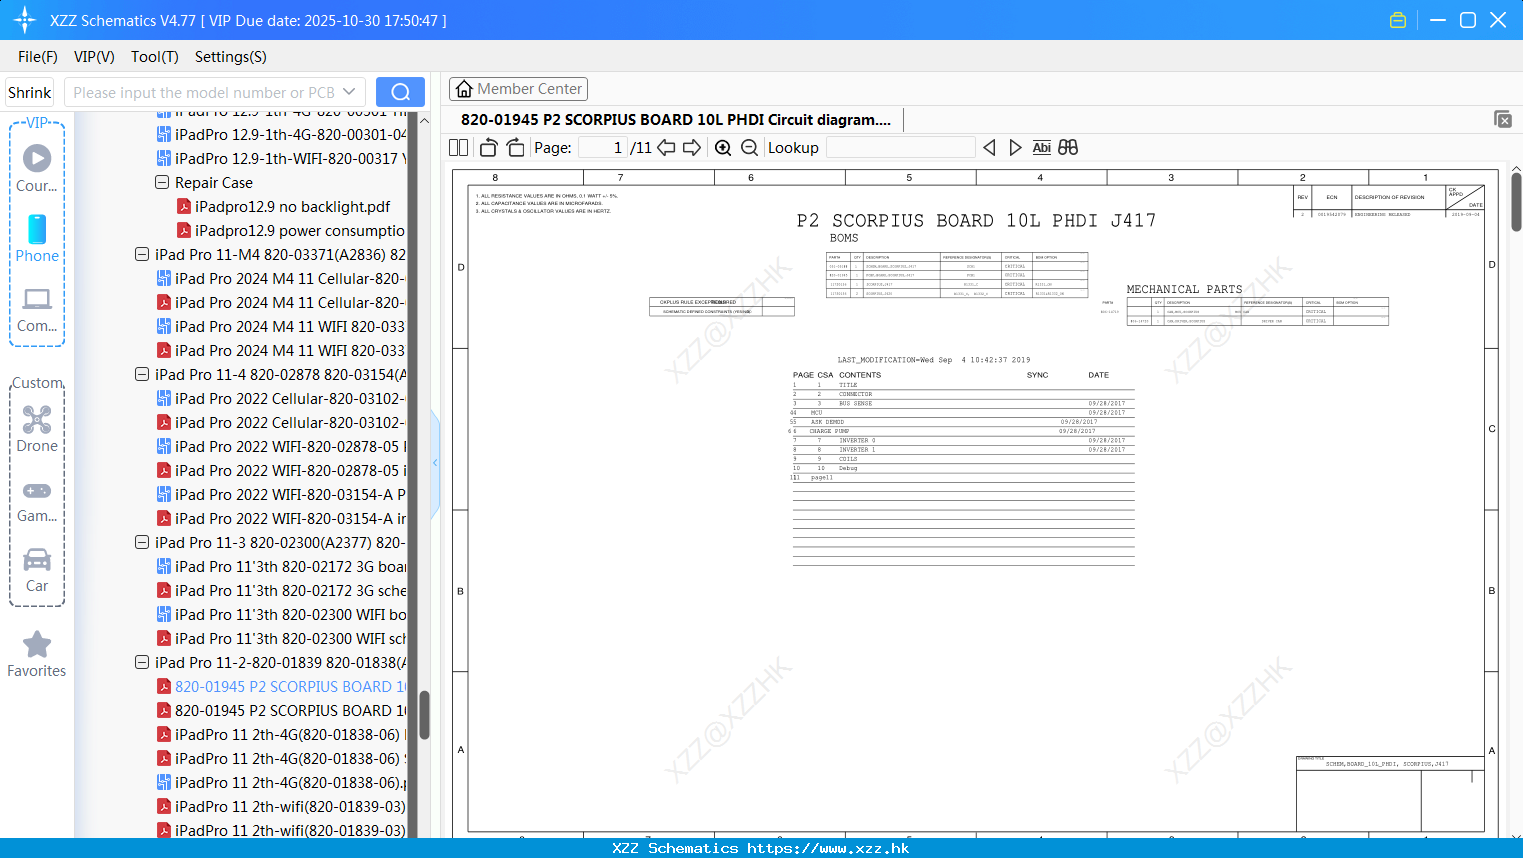
Task: Open the Drone category
Action: click(x=37, y=429)
